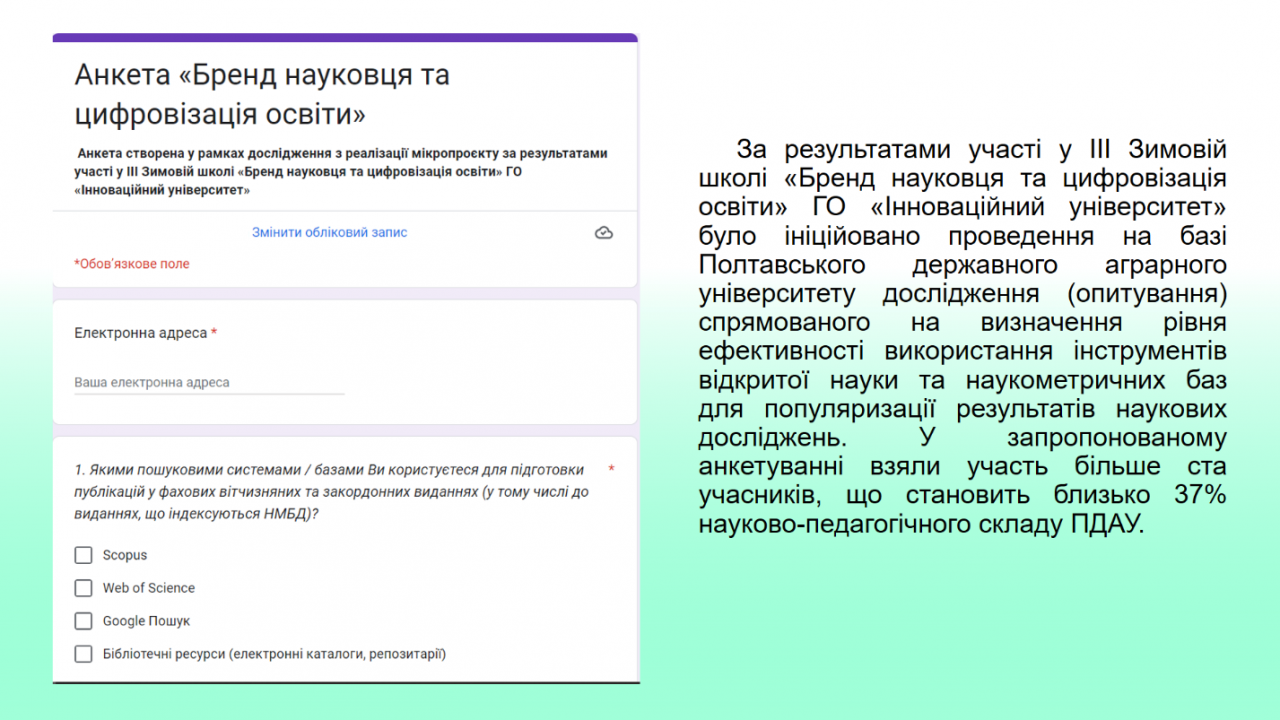Check the Google Пошук checkbox
Viewport: 1280px width, 720px height.
[84, 621]
